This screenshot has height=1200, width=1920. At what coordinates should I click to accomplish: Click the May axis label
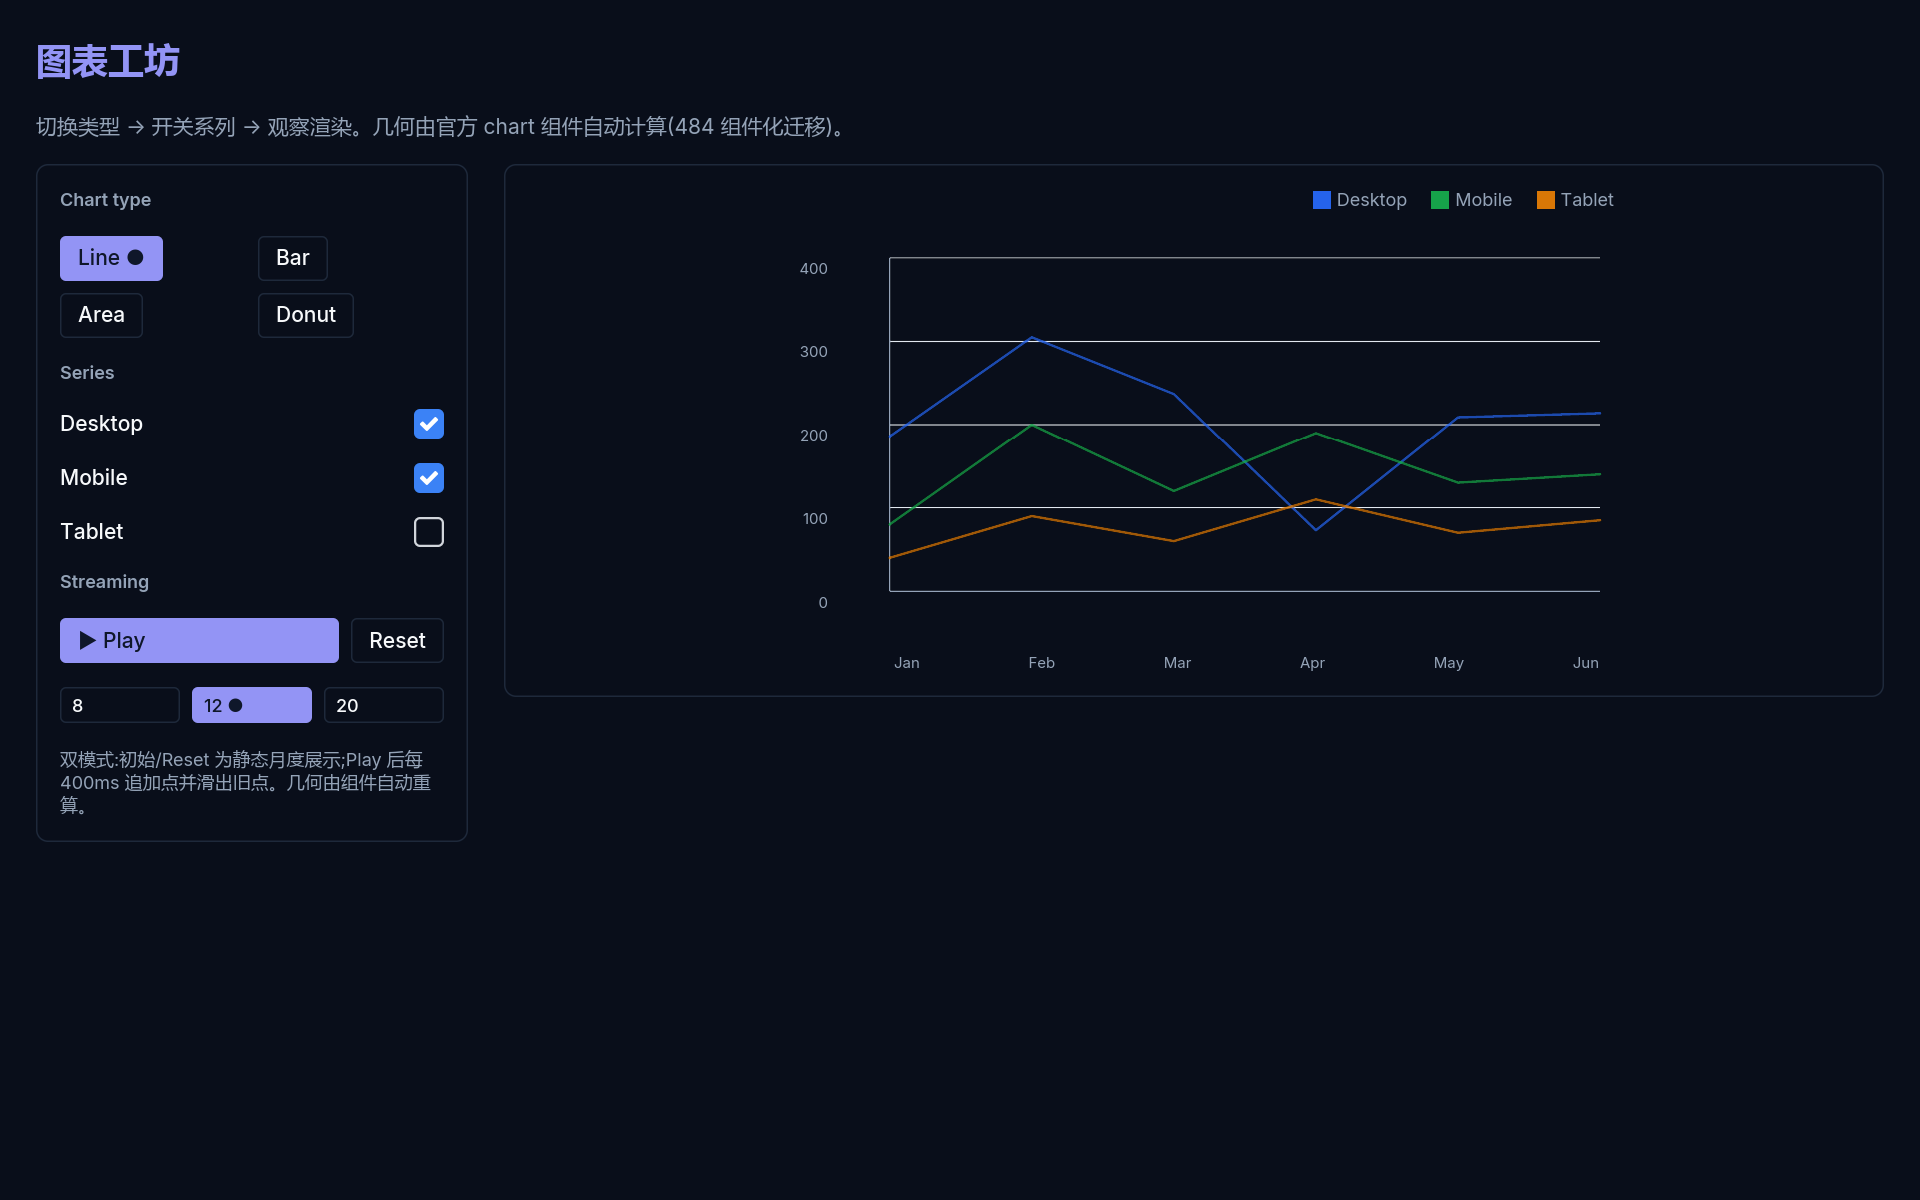click(1449, 663)
